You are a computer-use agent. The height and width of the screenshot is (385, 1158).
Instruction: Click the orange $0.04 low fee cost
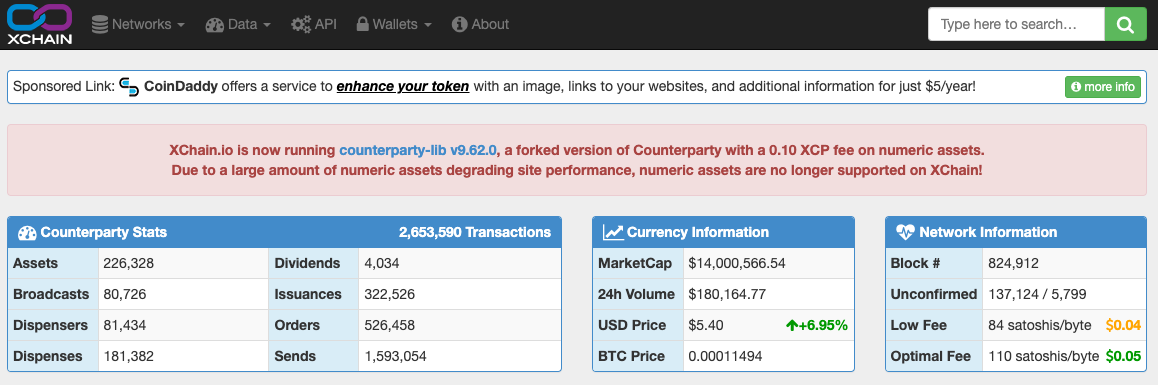pos(1123,326)
